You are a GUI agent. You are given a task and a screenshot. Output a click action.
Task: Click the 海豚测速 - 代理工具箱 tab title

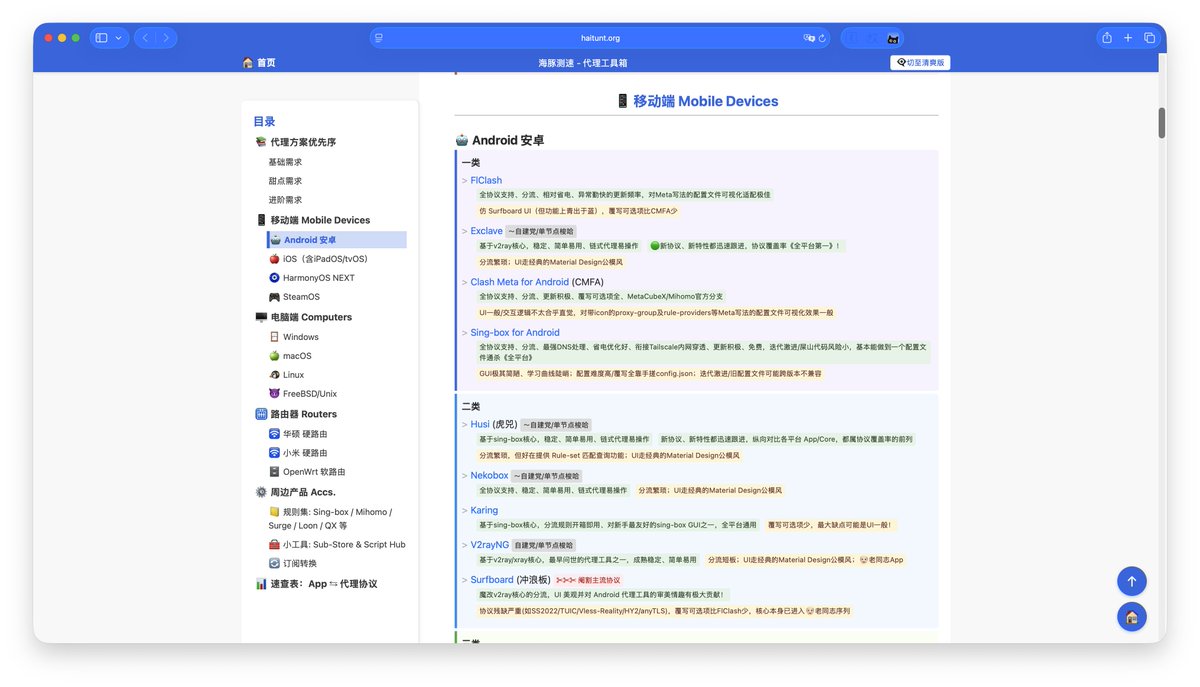pyautogui.click(x=583, y=63)
